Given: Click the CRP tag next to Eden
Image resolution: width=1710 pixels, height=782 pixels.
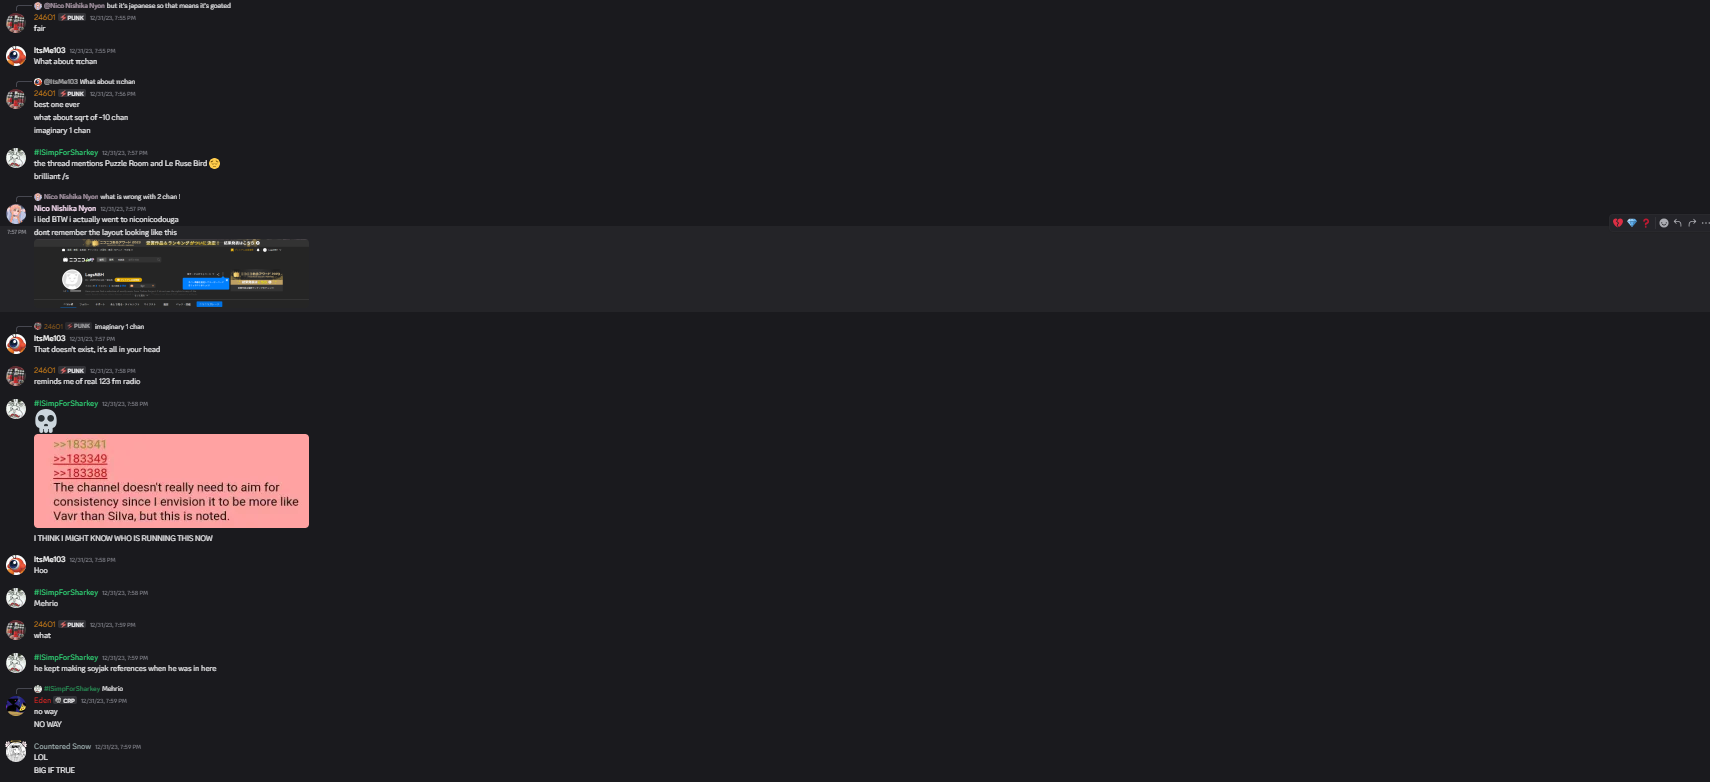Looking at the screenshot, I should pyautogui.click(x=65, y=701).
